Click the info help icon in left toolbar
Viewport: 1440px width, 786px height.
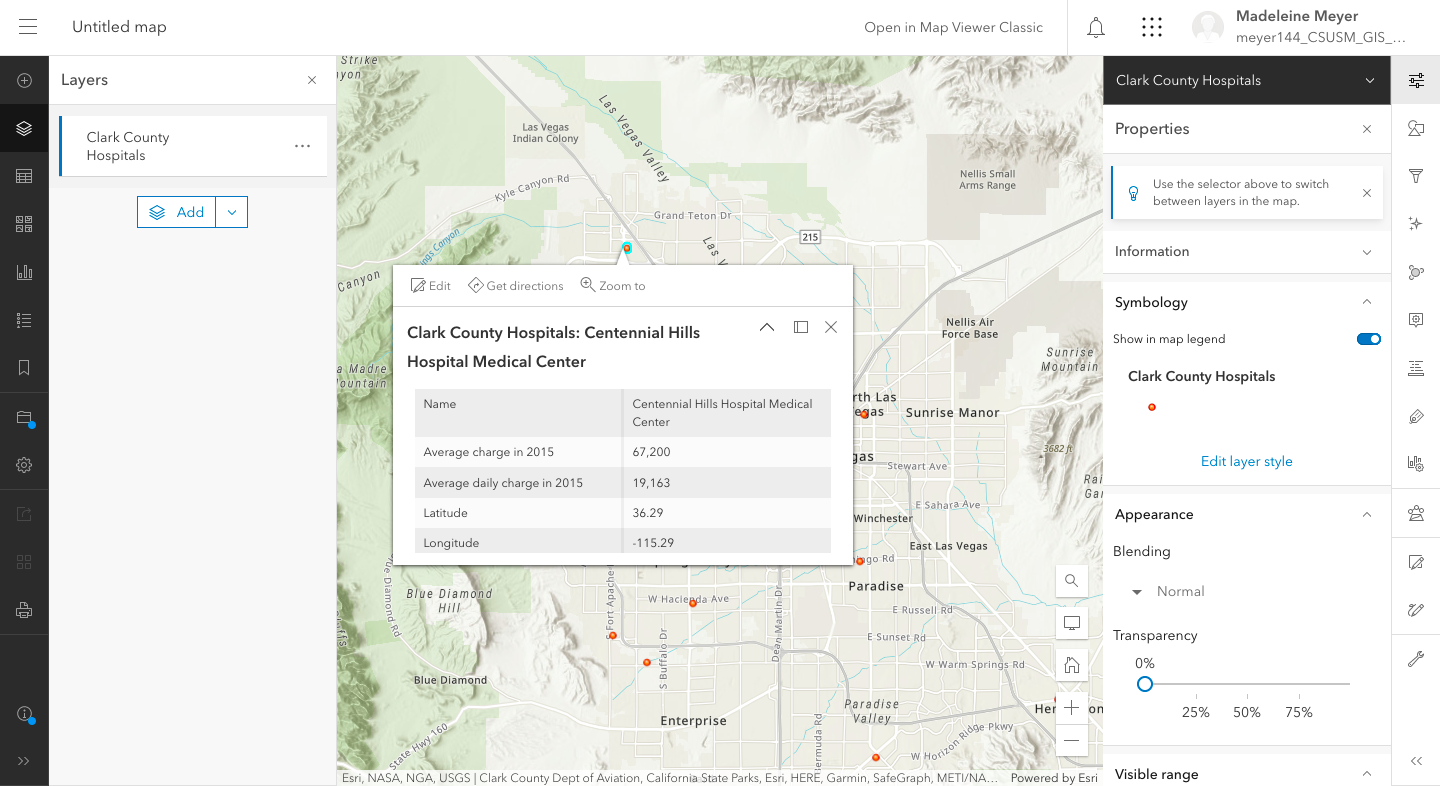point(24,714)
